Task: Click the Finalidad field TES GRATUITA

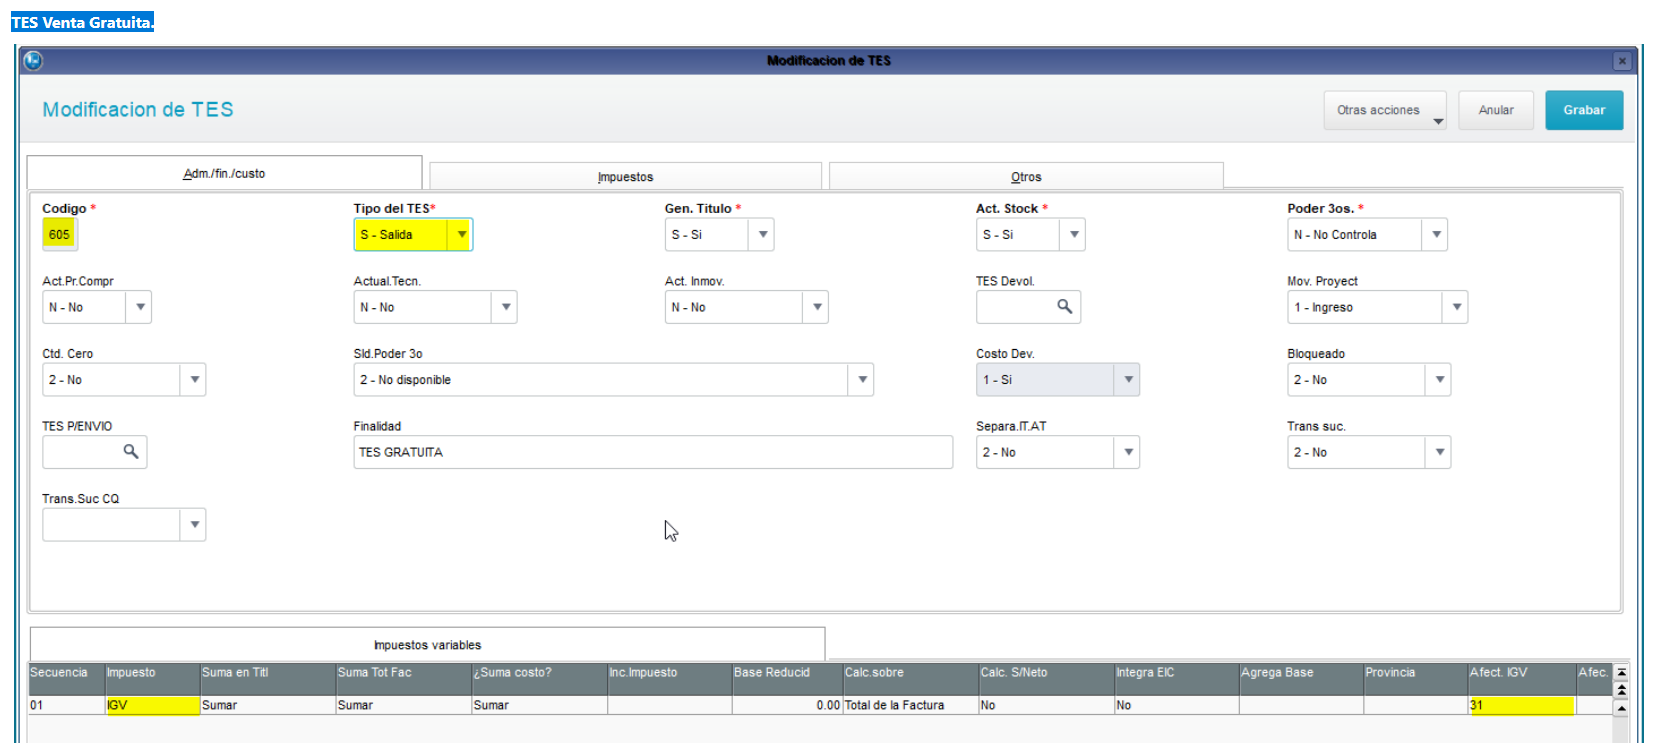Action: tap(653, 452)
